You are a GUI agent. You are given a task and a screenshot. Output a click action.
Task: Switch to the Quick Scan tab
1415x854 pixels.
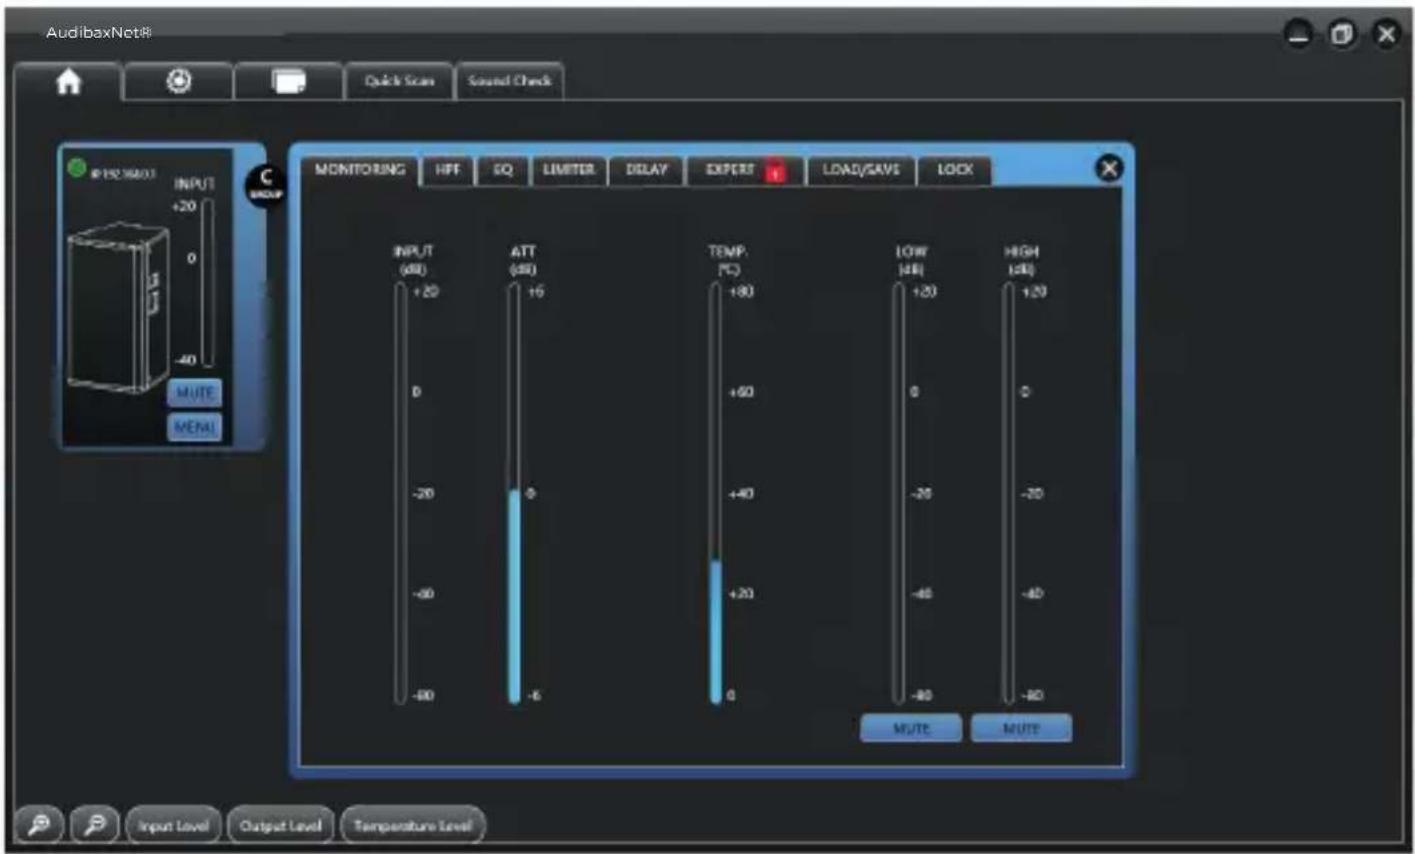[x=399, y=81]
